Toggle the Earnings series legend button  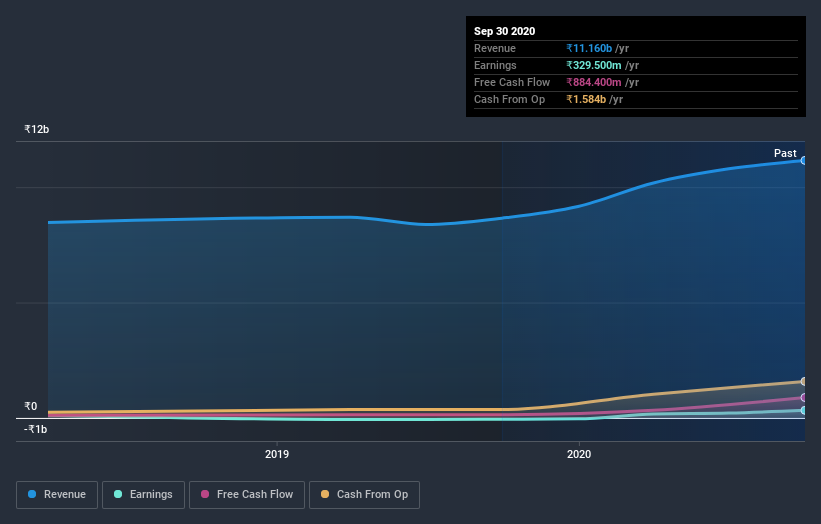pos(143,495)
